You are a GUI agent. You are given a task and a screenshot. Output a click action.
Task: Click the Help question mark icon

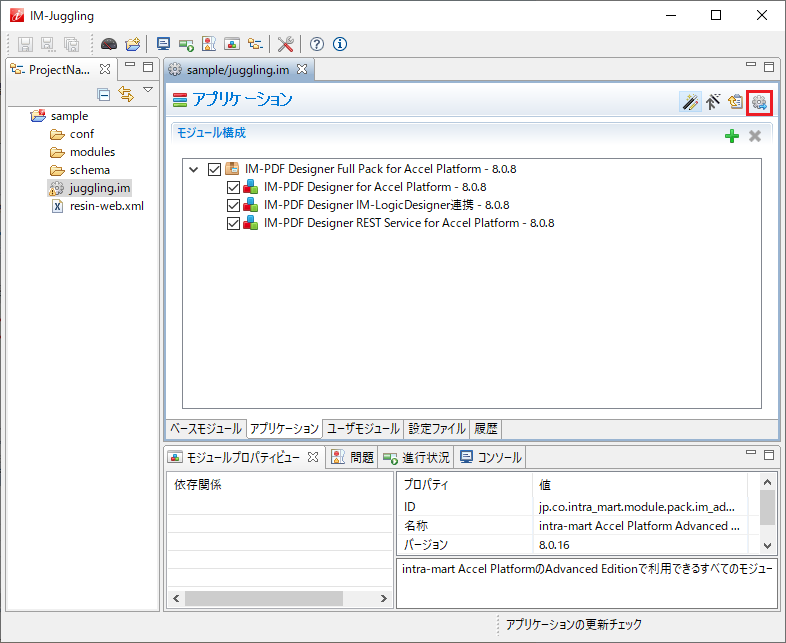316,44
